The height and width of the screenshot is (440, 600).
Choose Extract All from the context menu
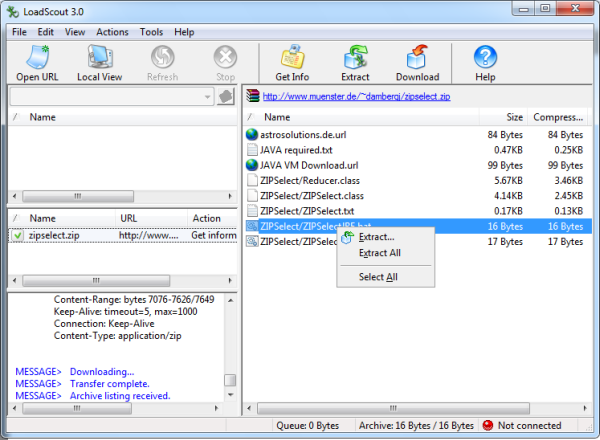(386, 253)
